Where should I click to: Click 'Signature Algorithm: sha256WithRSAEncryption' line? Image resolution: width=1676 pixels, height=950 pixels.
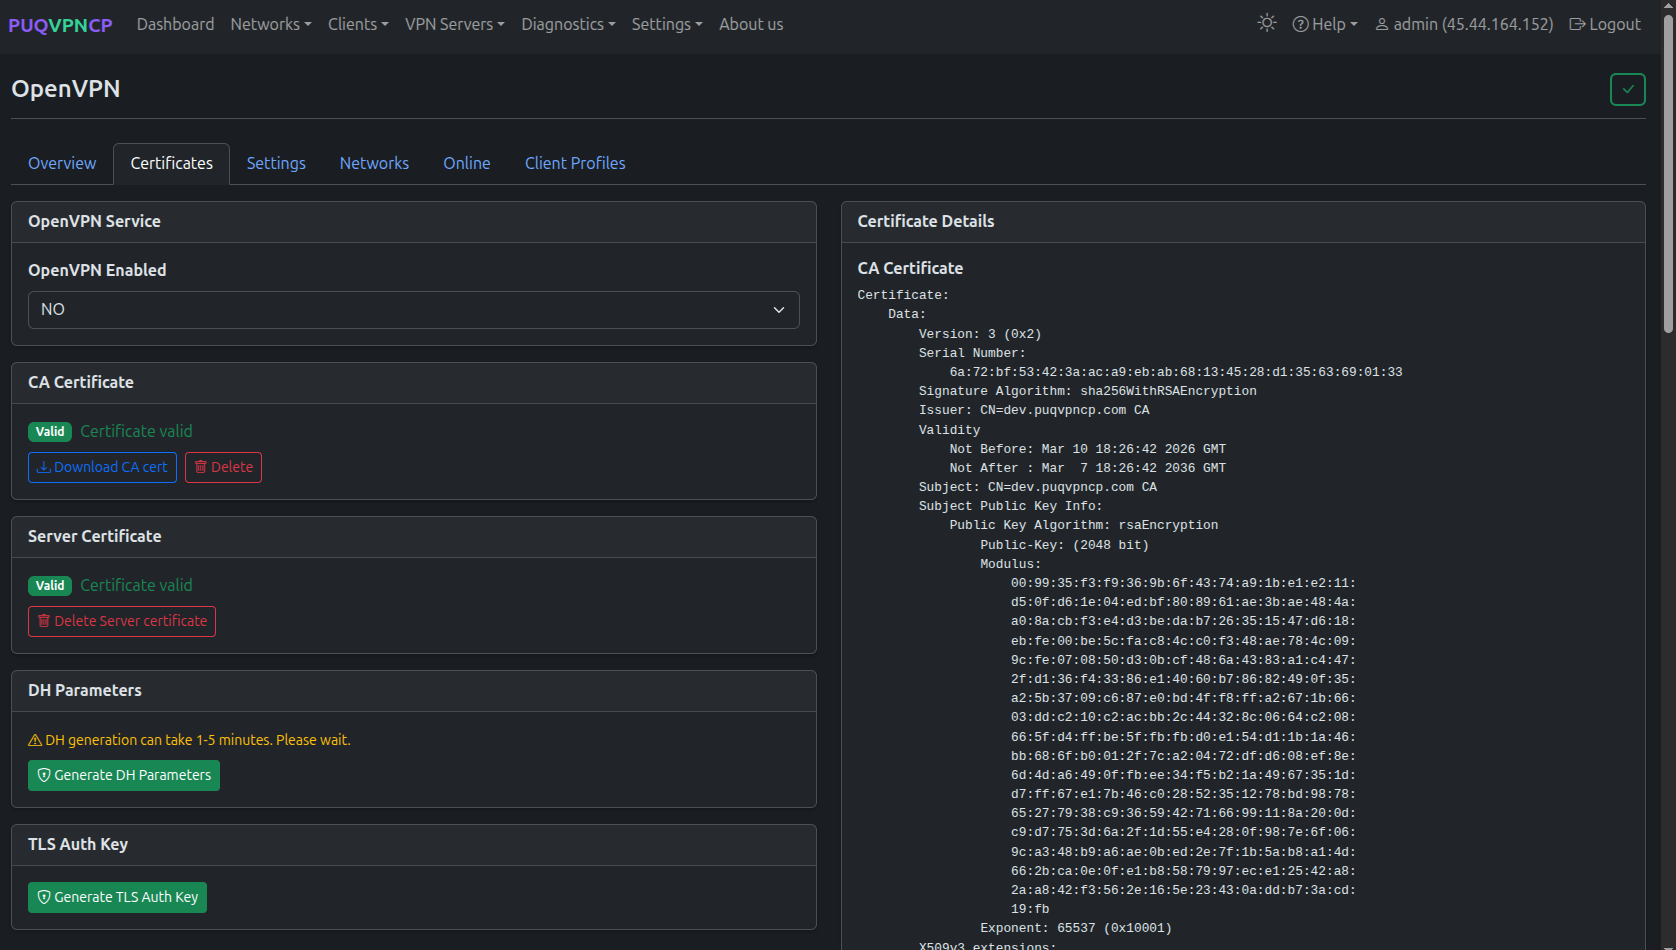[1088, 391]
